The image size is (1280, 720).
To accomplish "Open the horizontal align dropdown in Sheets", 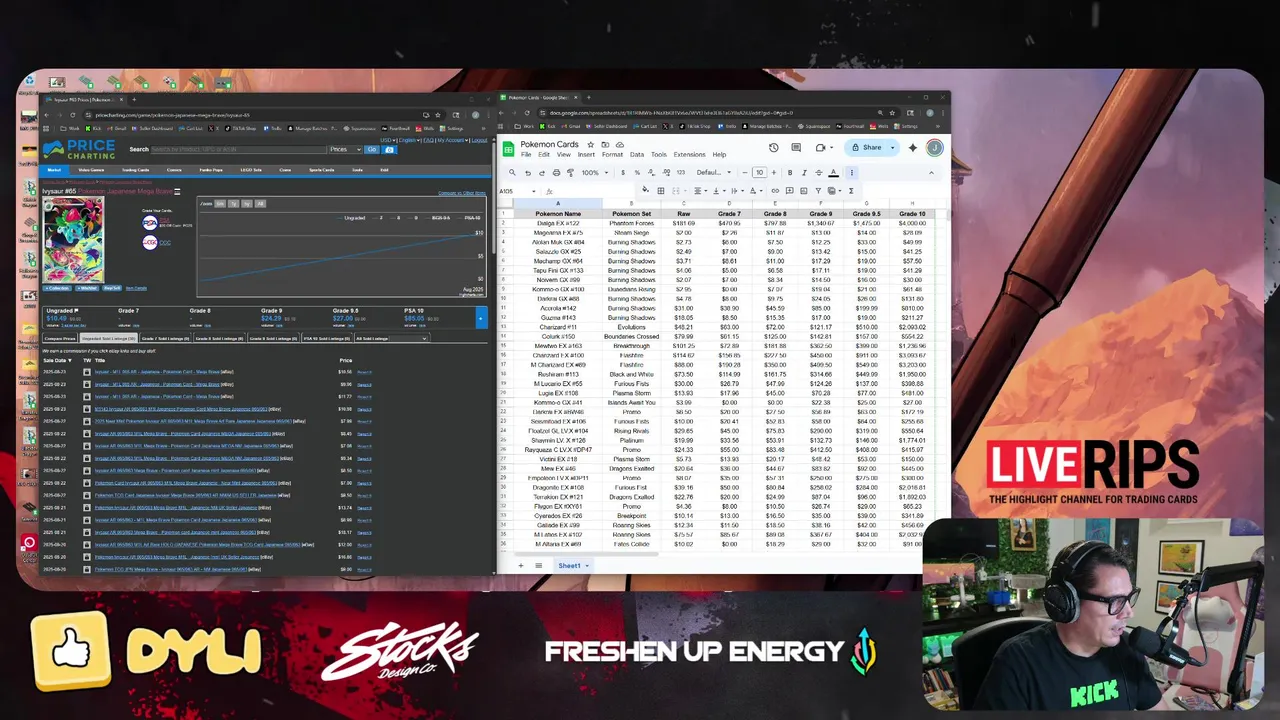I will (701, 190).
